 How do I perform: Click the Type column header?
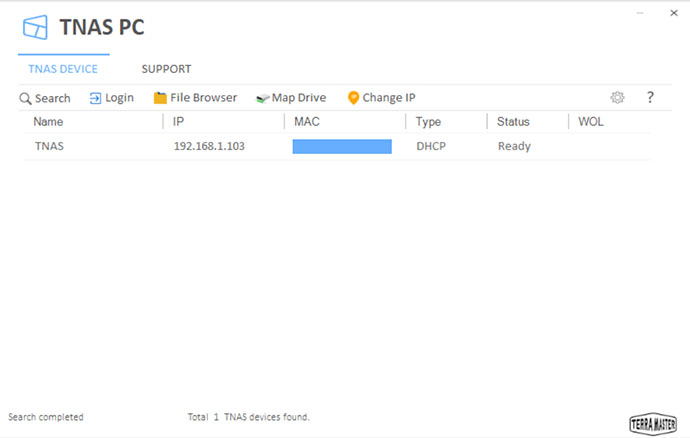(428, 122)
